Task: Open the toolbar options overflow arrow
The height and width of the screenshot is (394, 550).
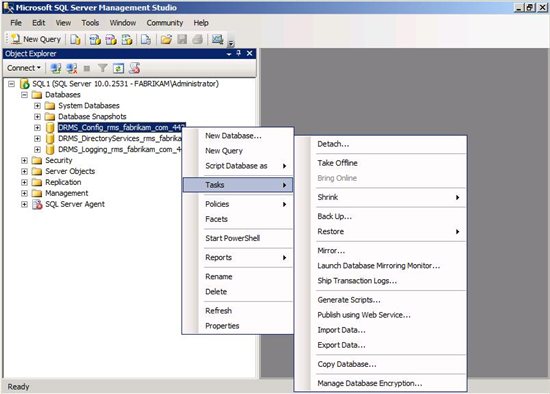Action: (x=230, y=44)
